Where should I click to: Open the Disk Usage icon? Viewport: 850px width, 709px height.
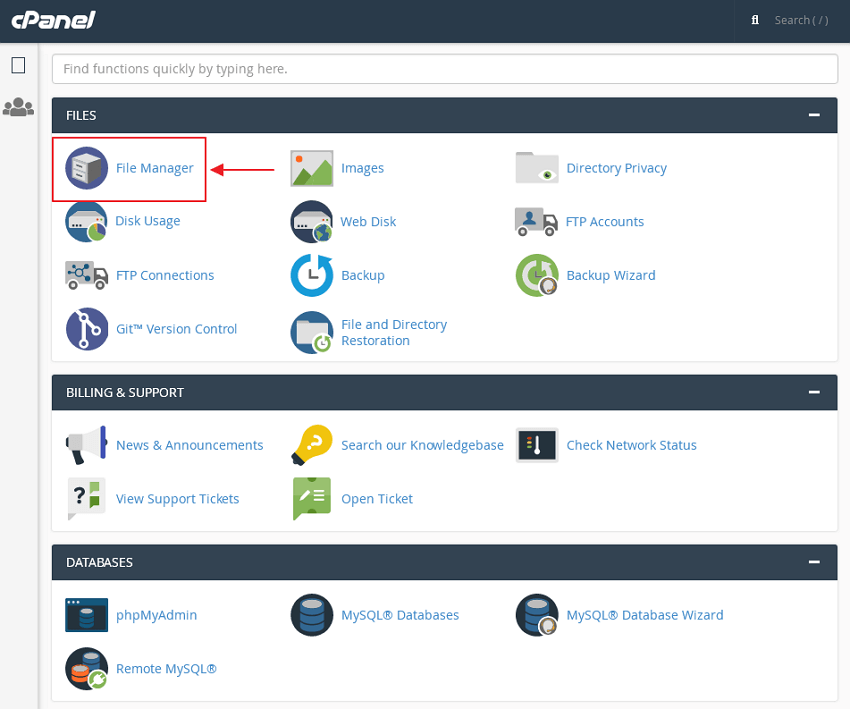click(86, 222)
